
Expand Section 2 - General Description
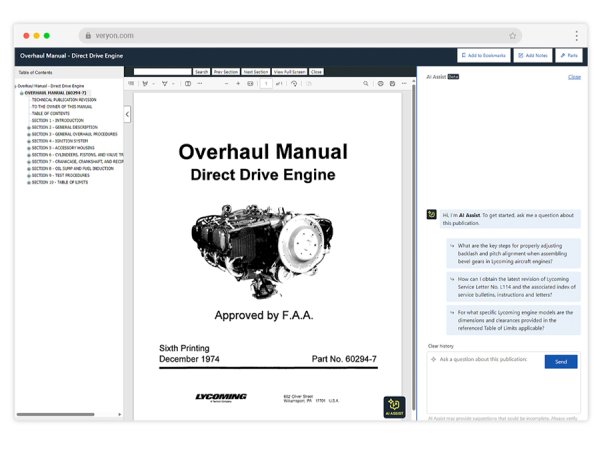click(28, 128)
